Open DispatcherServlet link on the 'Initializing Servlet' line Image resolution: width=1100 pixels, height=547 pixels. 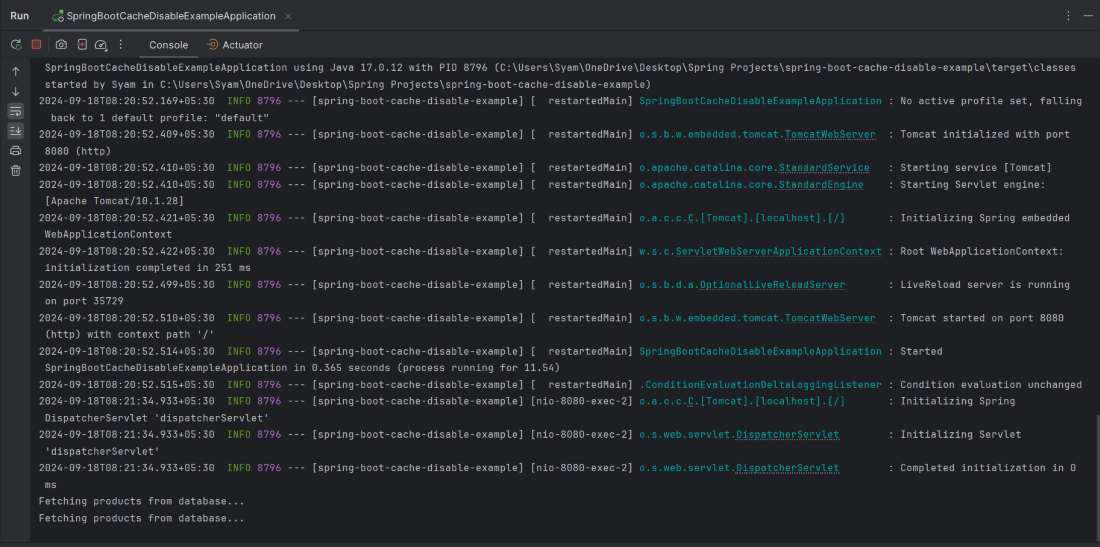tap(787, 435)
